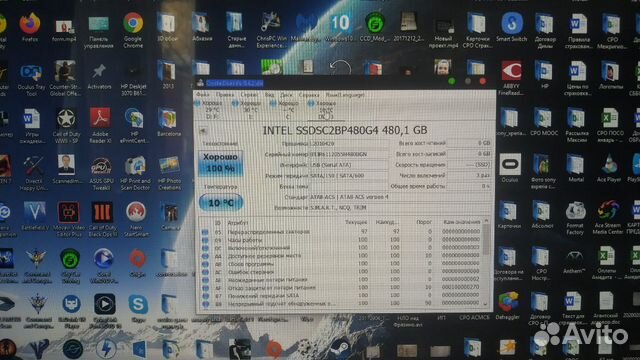640x360 pixels.
Task: Click the Атрибут column header in the SMART table
Action: tap(238, 223)
